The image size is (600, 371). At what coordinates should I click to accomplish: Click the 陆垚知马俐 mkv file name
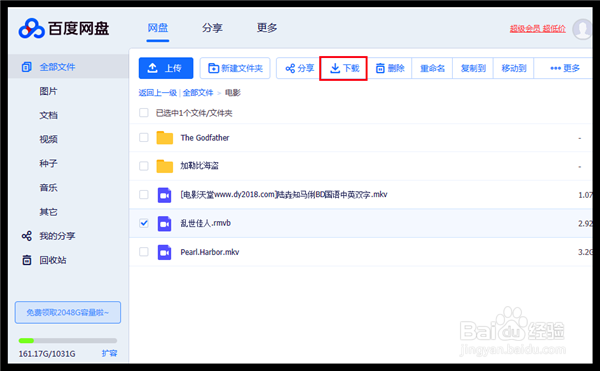tap(284, 195)
